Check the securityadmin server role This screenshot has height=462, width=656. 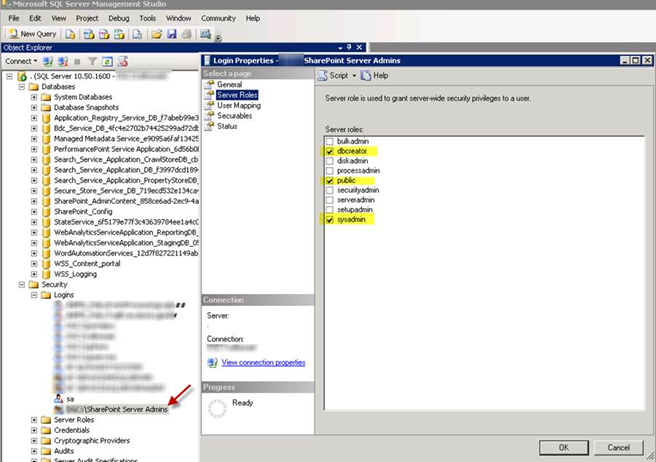(330, 190)
